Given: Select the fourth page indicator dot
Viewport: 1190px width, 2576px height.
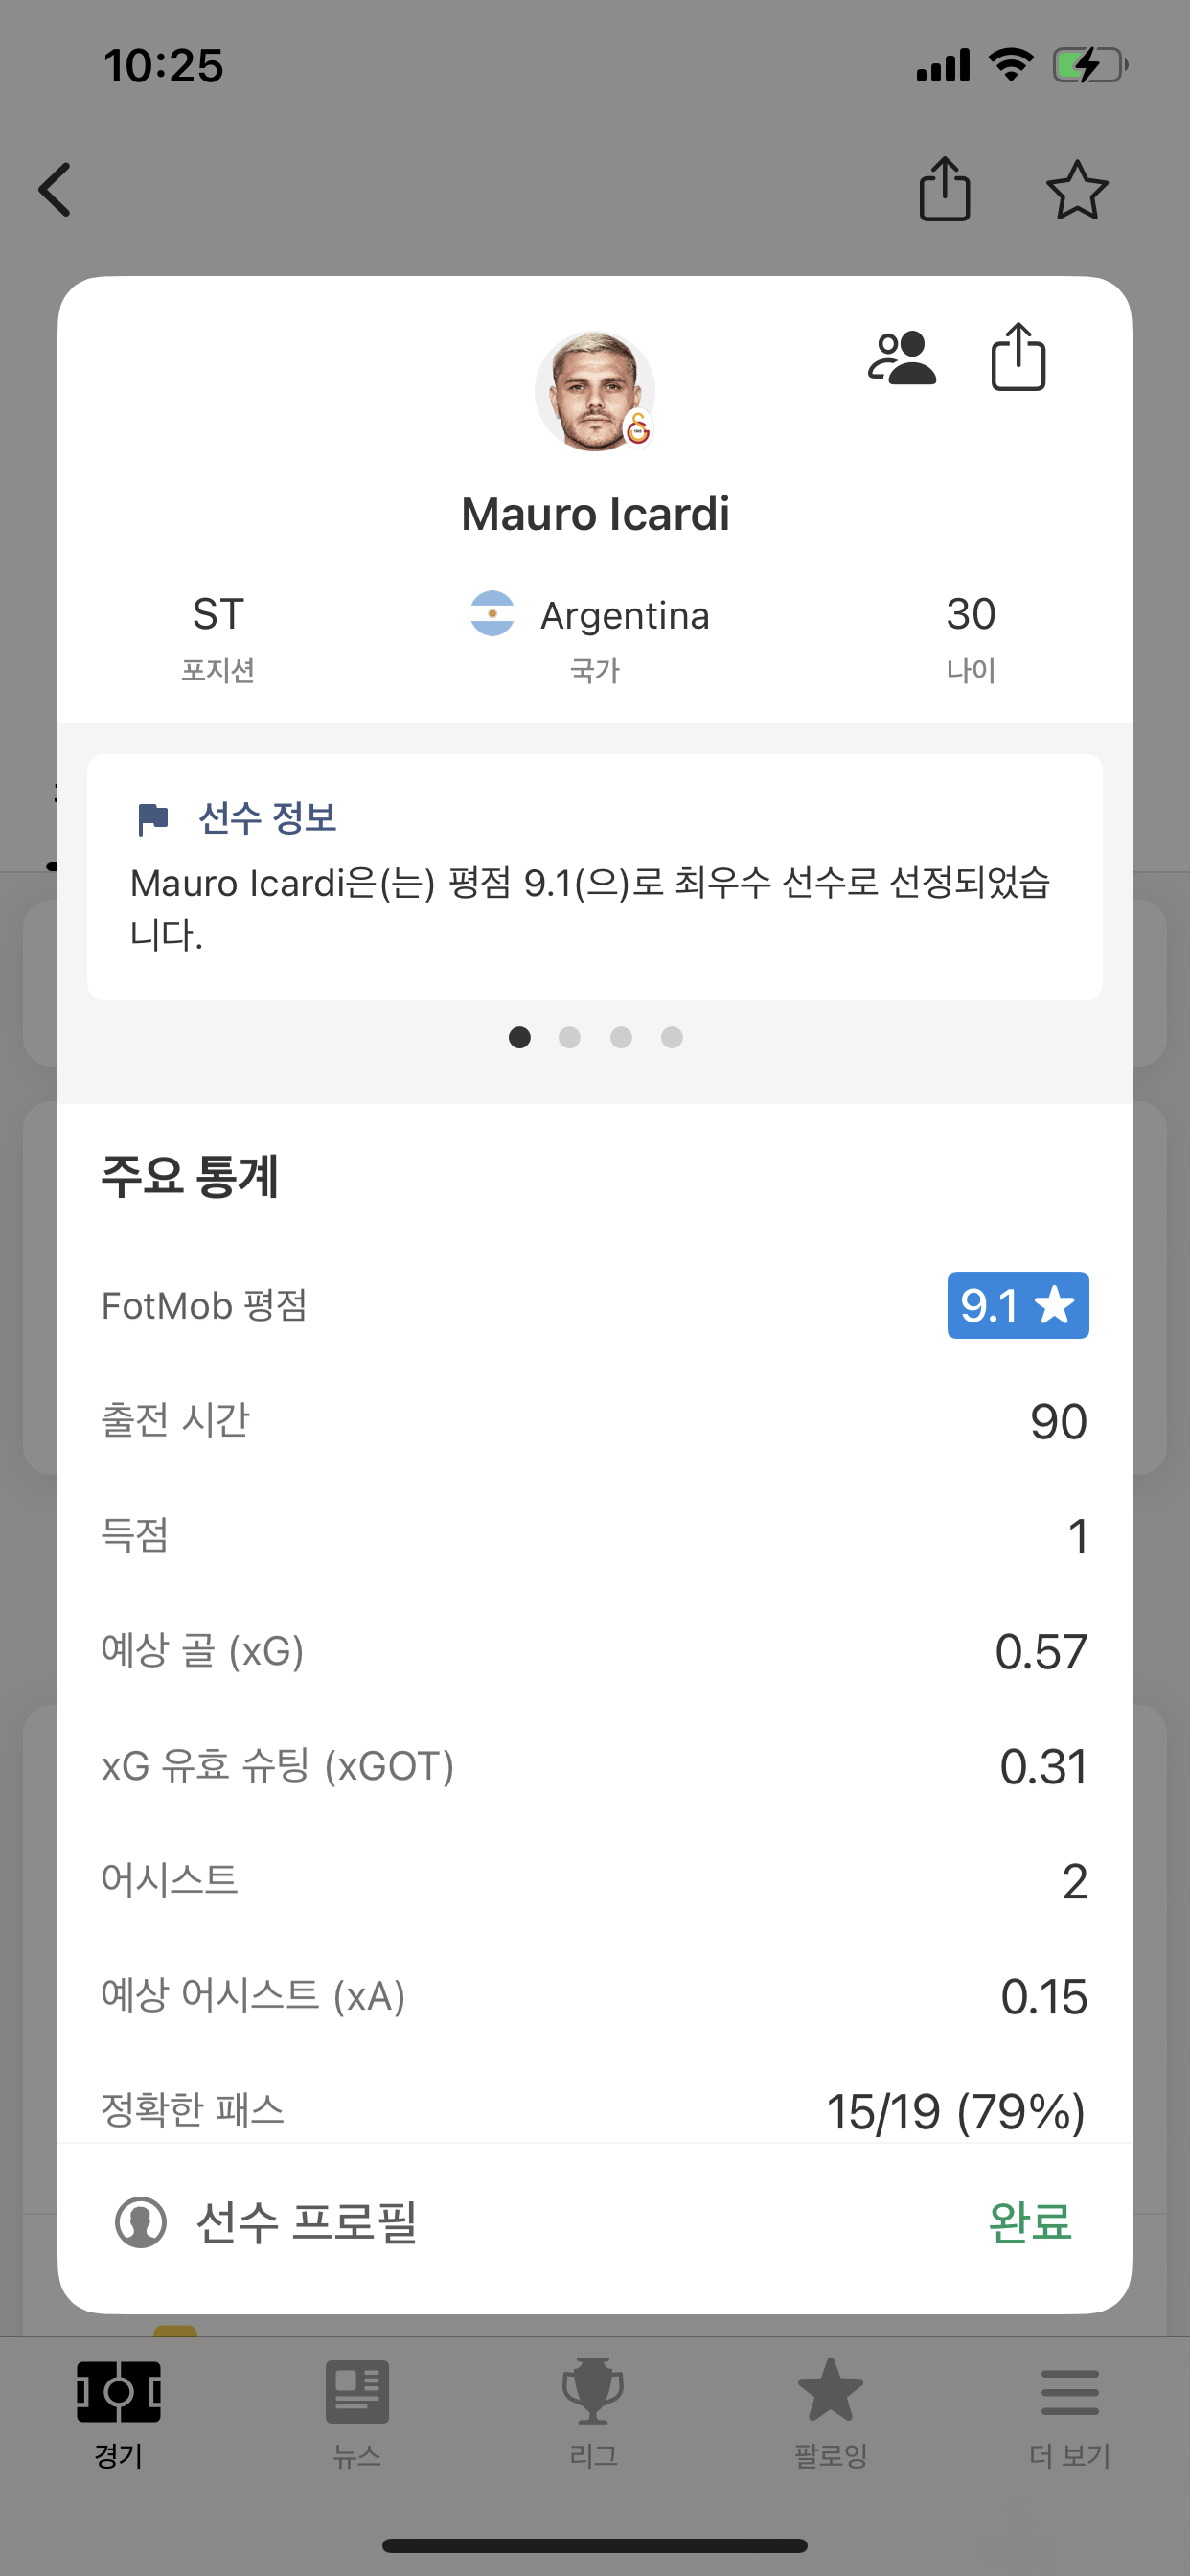Looking at the screenshot, I should point(672,1037).
